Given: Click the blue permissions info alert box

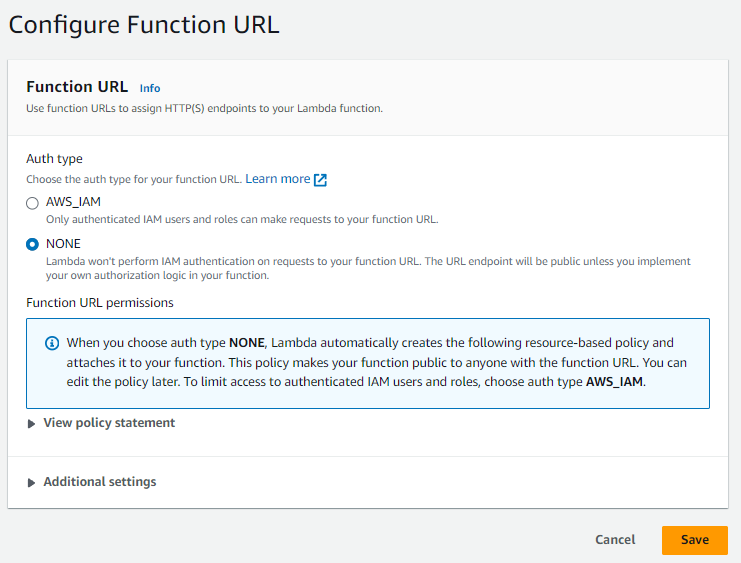Looking at the screenshot, I should click(368, 363).
